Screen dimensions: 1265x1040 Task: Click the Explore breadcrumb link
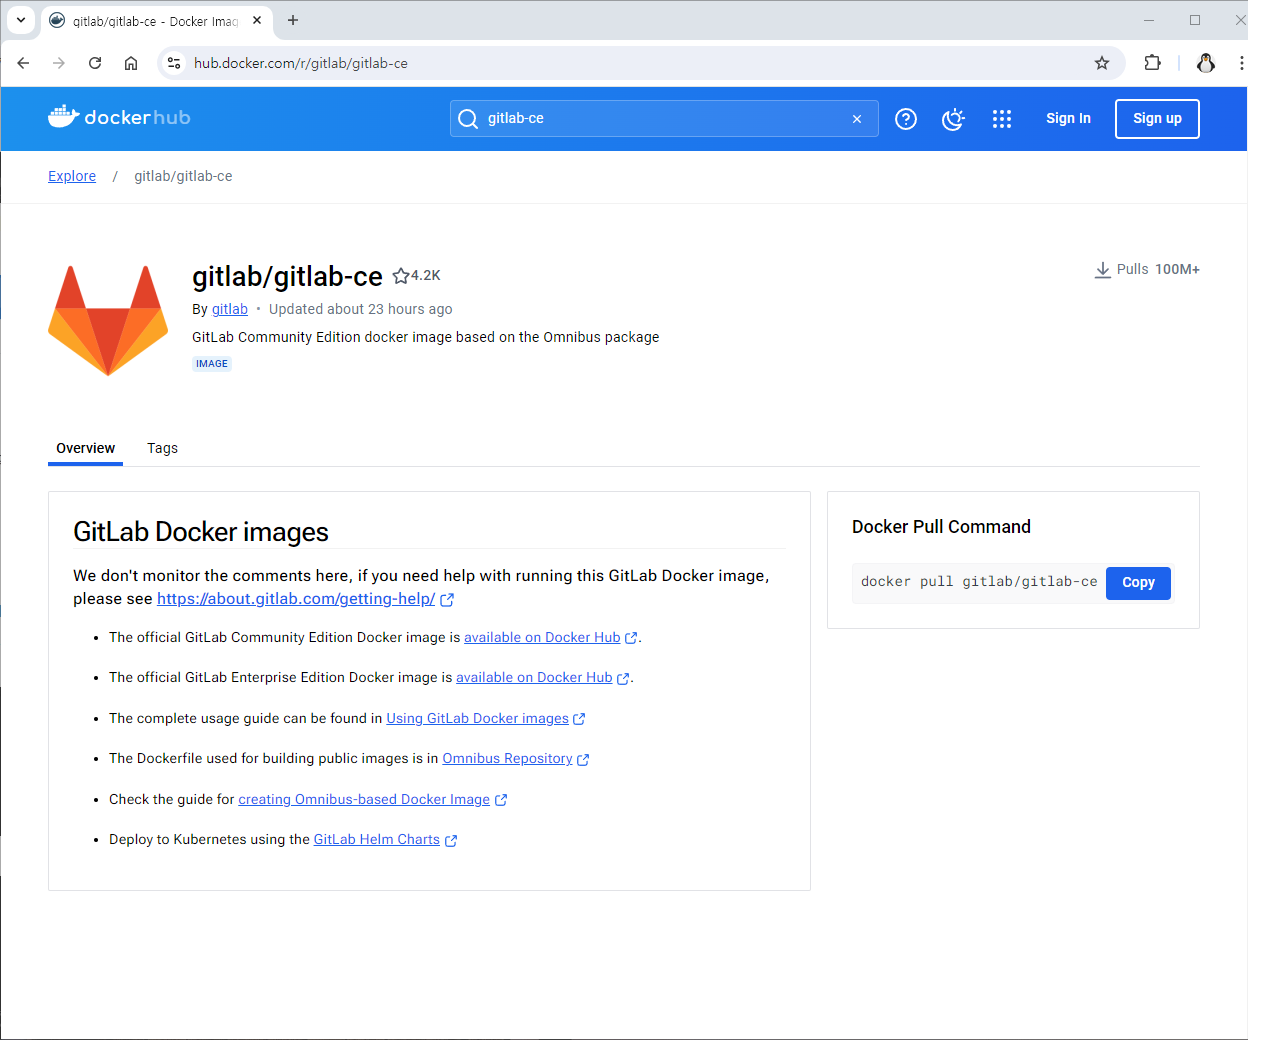(x=72, y=176)
